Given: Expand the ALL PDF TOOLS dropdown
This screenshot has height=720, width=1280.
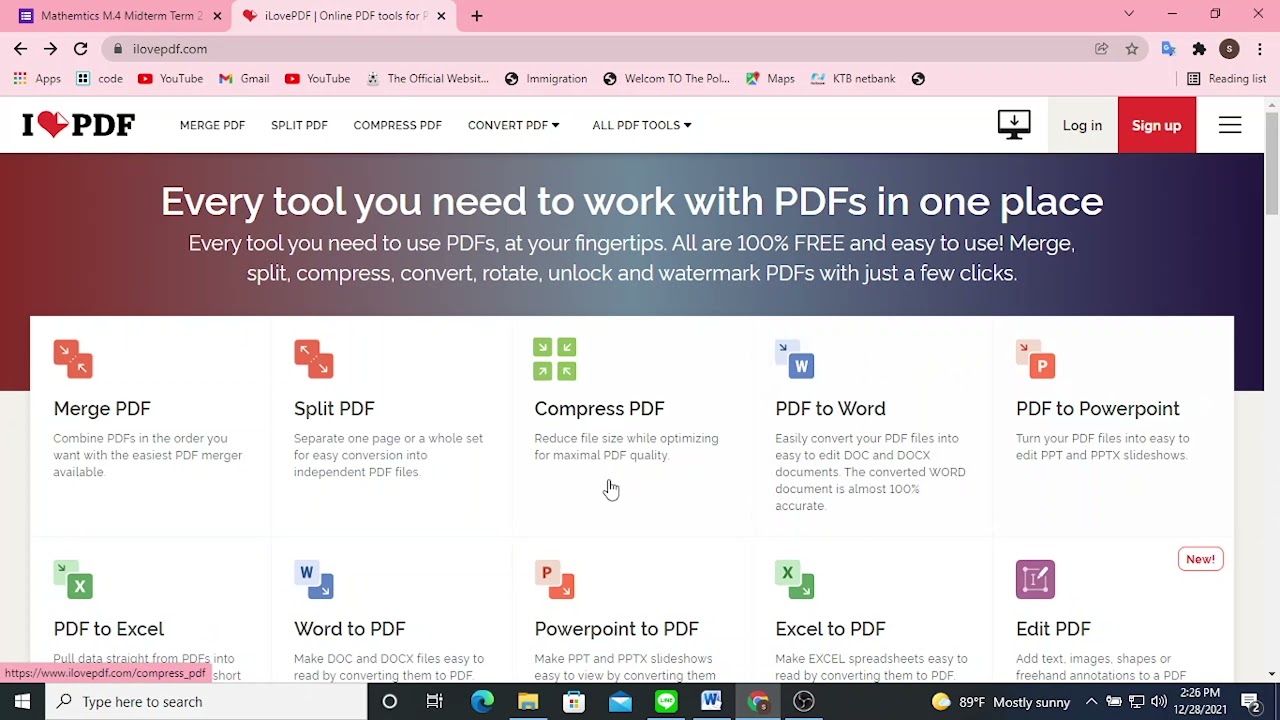Looking at the screenshot, I should click(x=641, y=125).
